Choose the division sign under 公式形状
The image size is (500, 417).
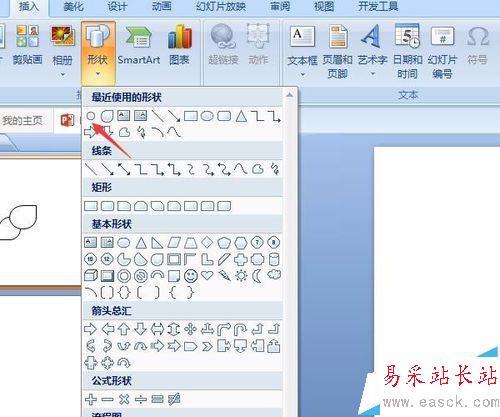(x=141, y=399)
